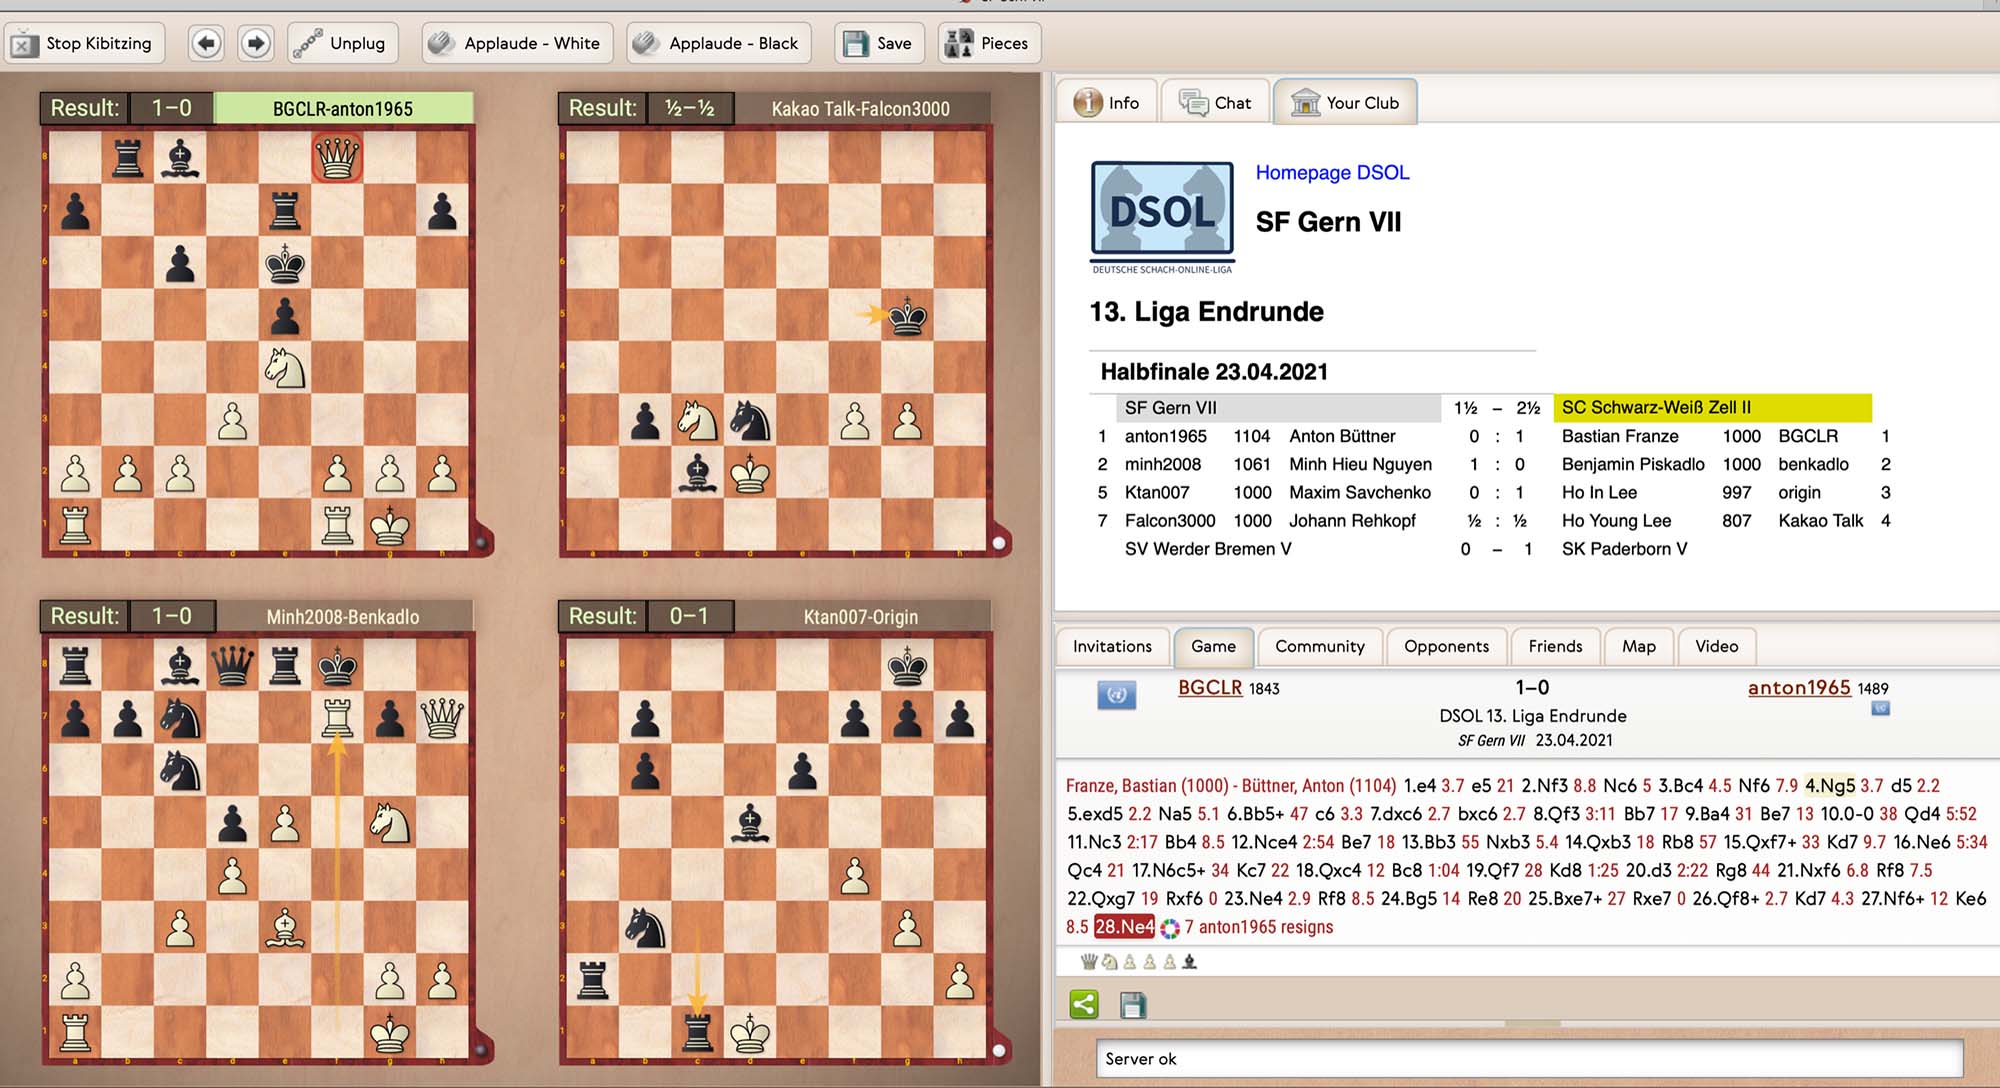Viewport: 2000px width, 1088px height.
Task: Click Save in the top toolbar
Action: [x=878, y=43]
